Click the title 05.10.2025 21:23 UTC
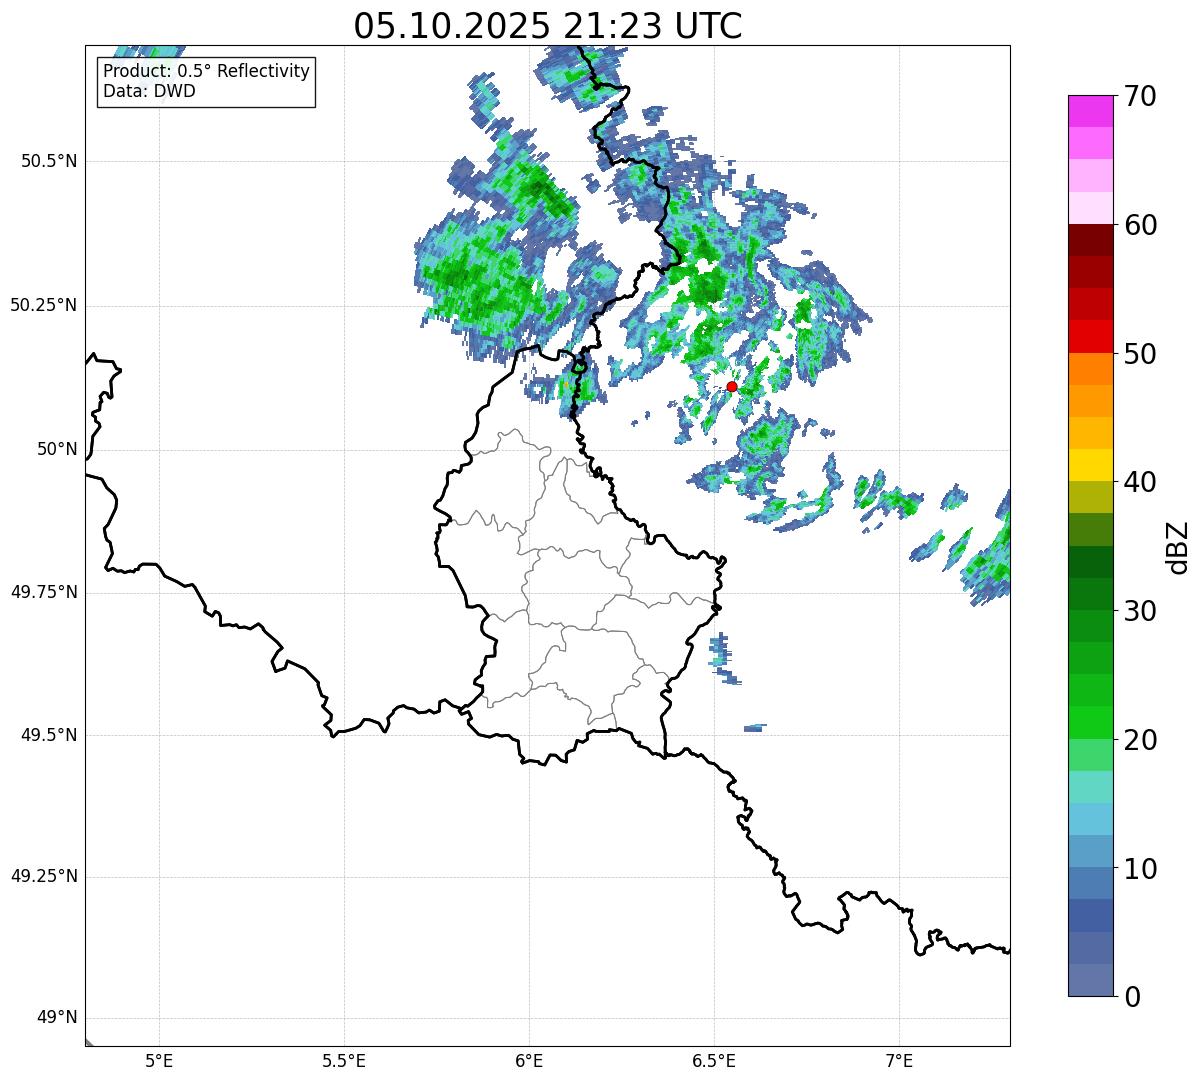 [548, 26]
